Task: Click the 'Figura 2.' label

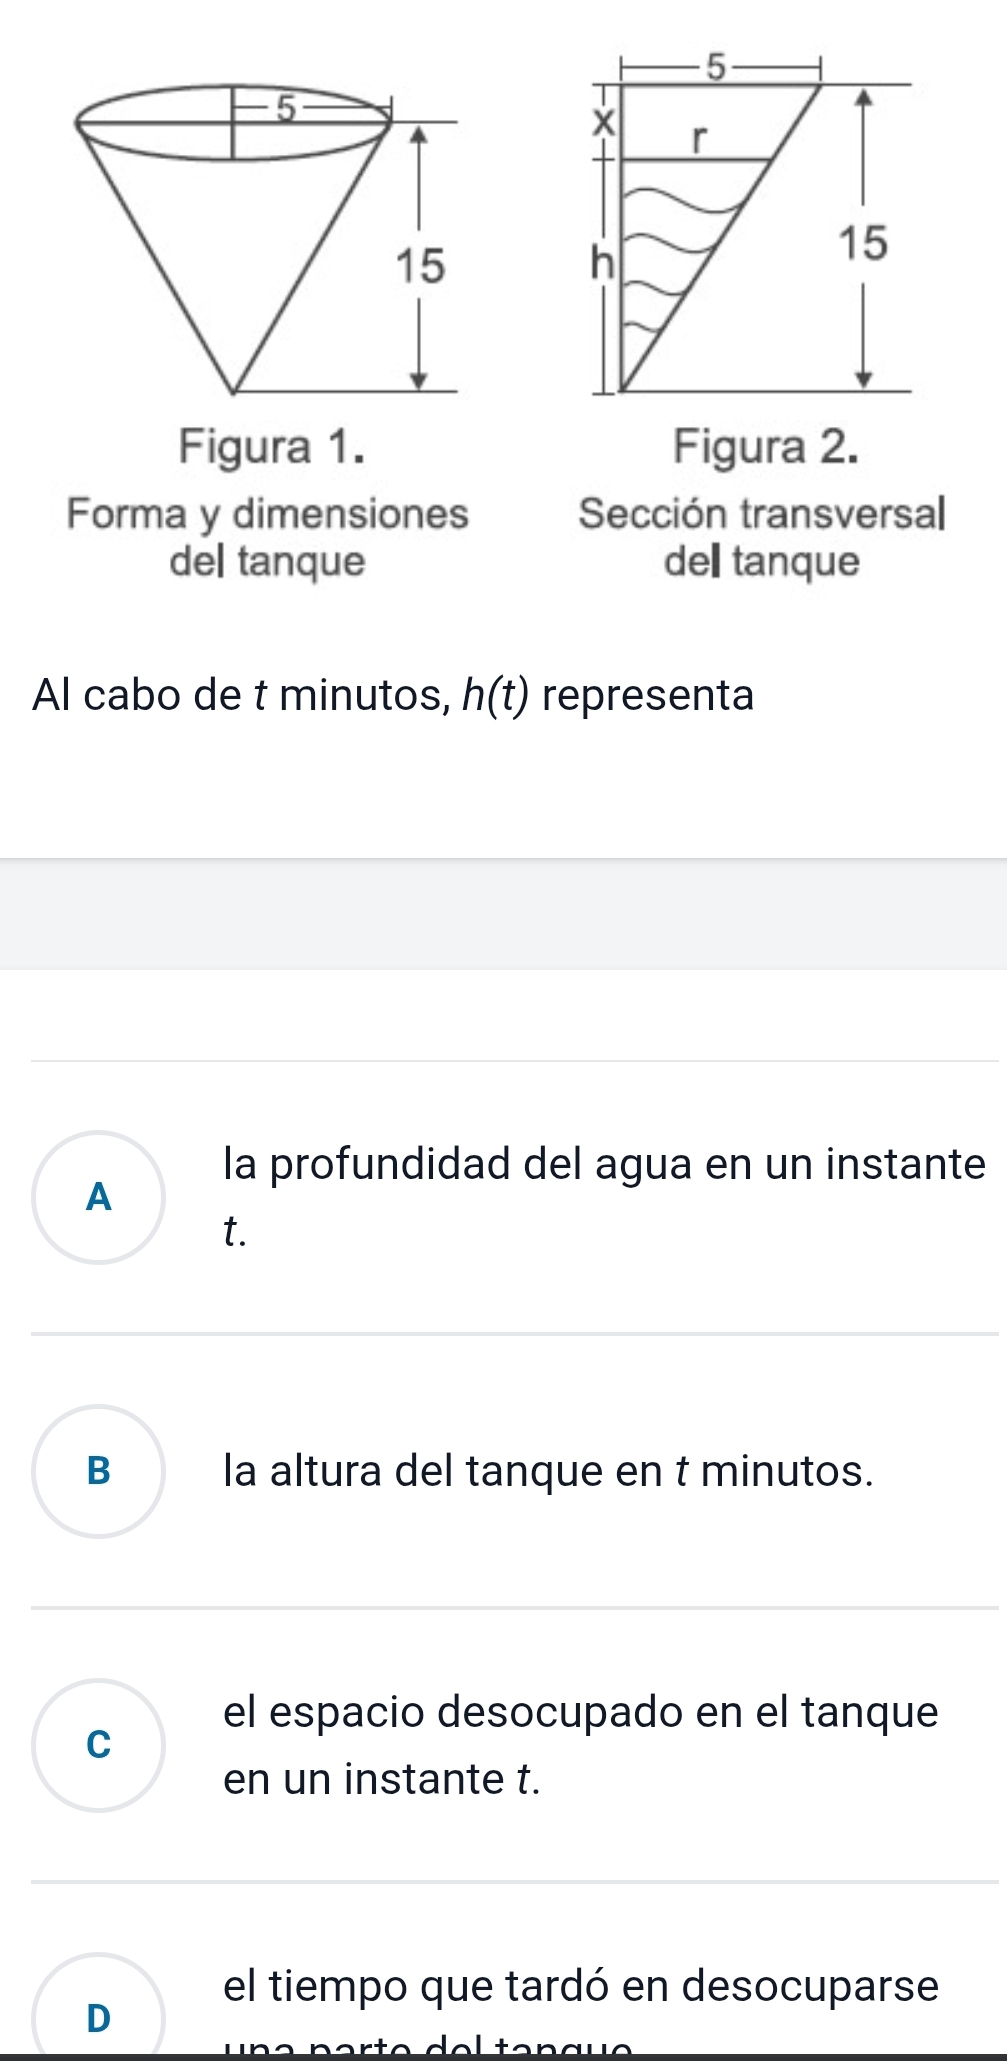Action: tap(766, 446)
